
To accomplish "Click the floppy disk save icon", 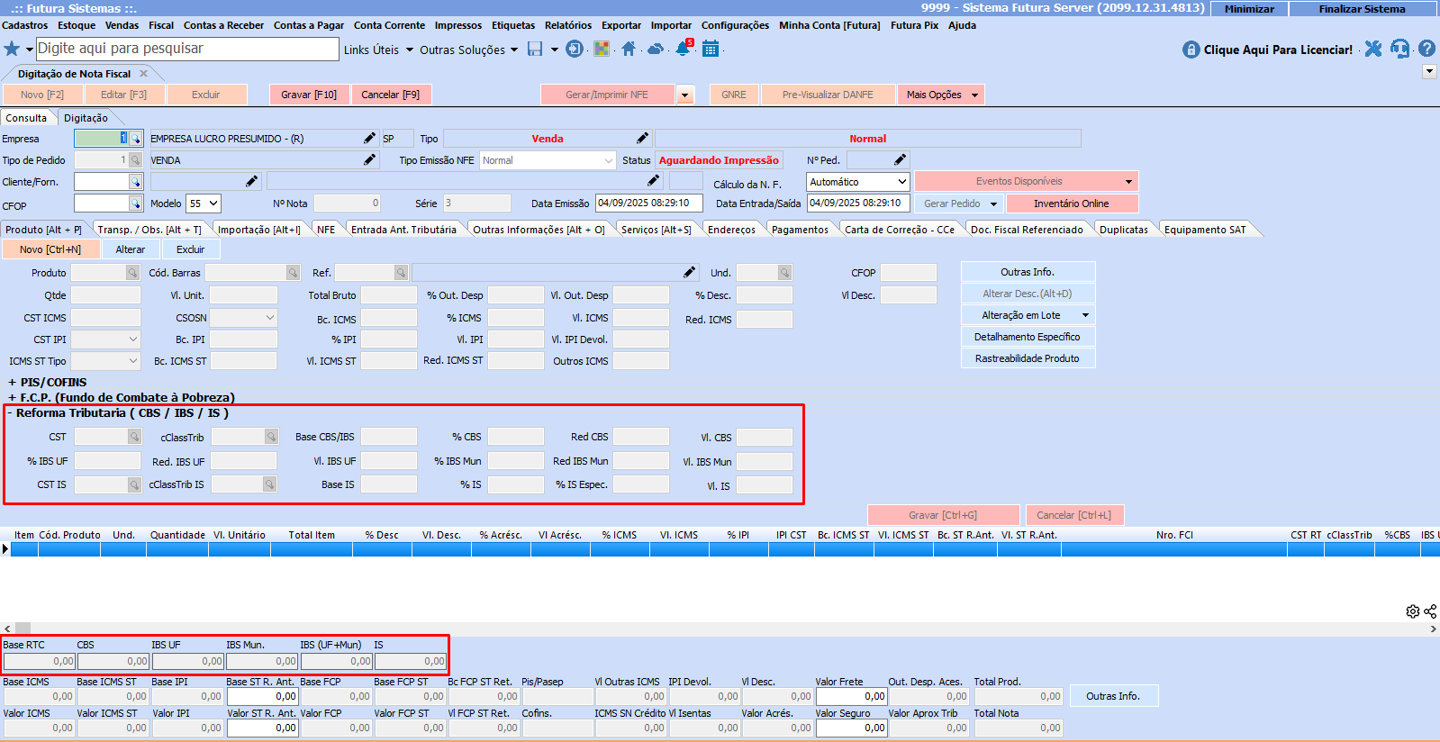I will click(x=535, y=49).
